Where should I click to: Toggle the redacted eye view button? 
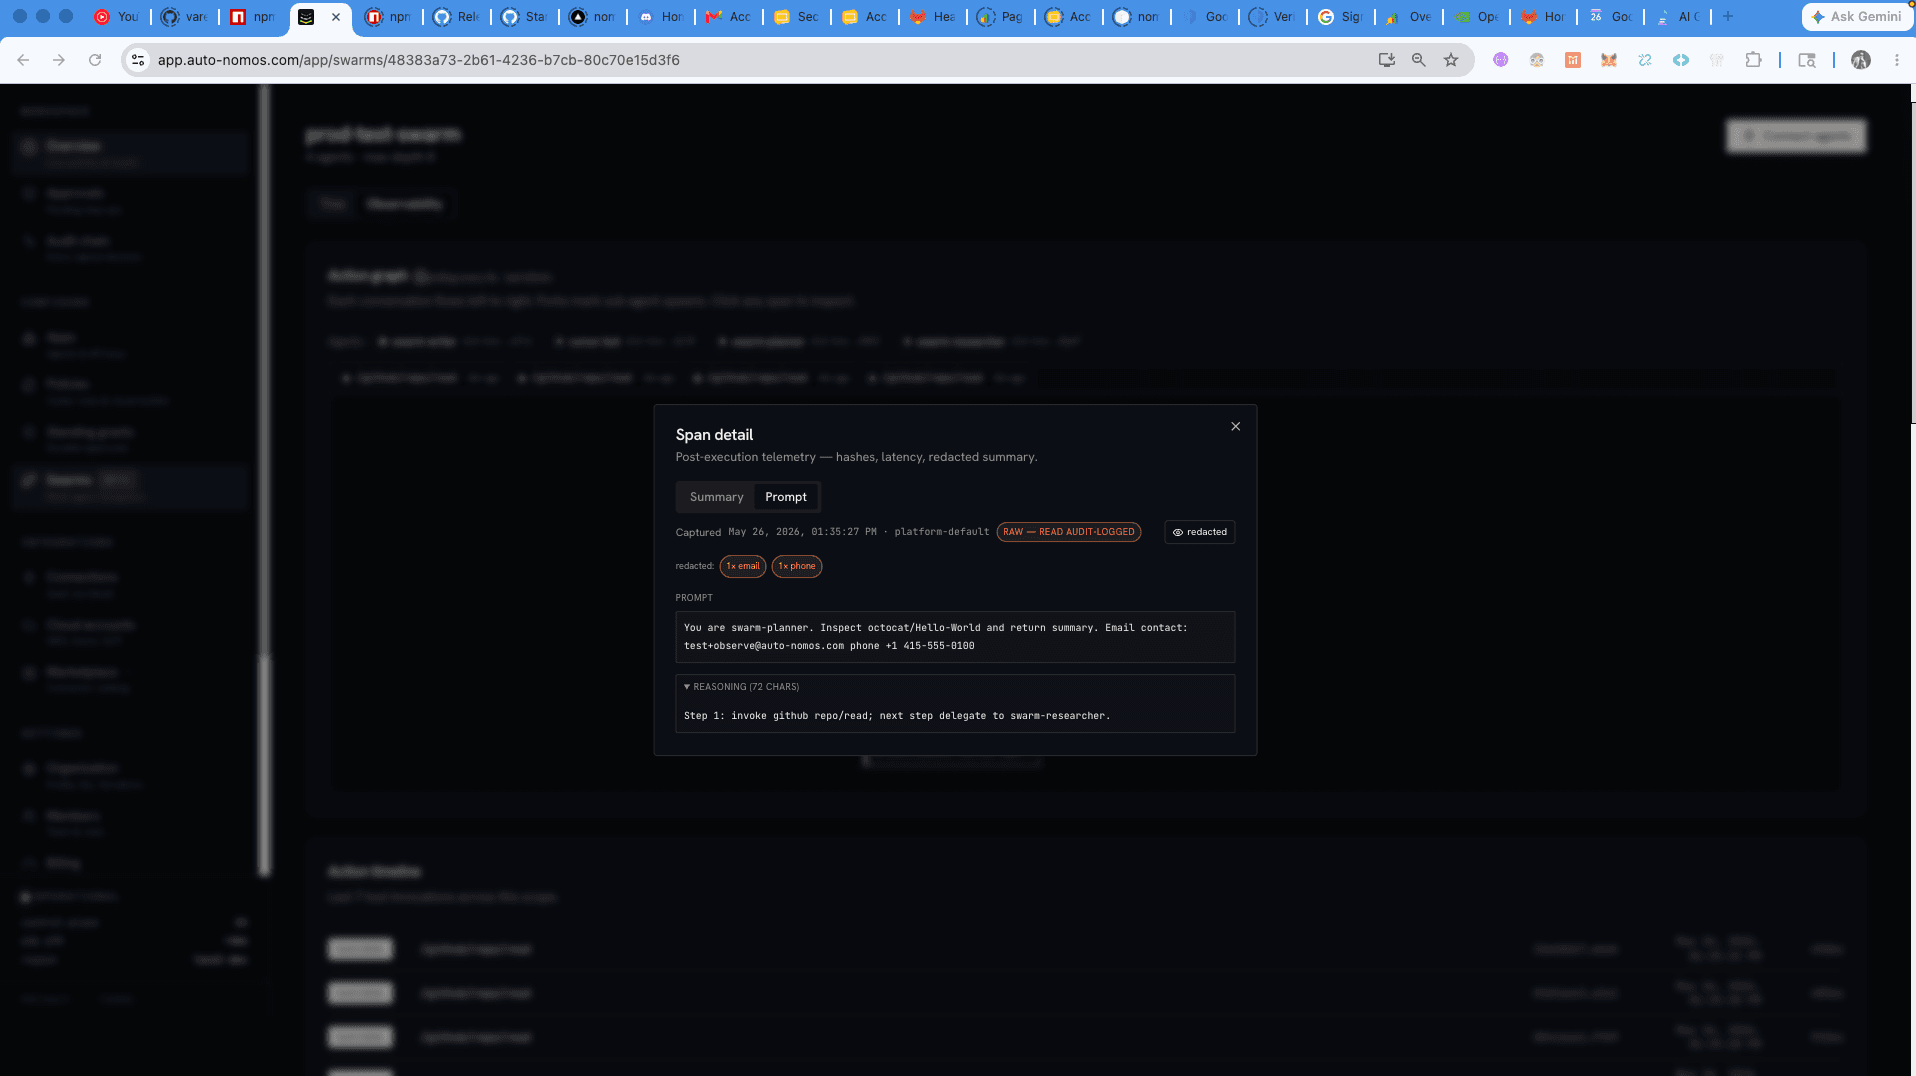click(x=1199, y=532)
